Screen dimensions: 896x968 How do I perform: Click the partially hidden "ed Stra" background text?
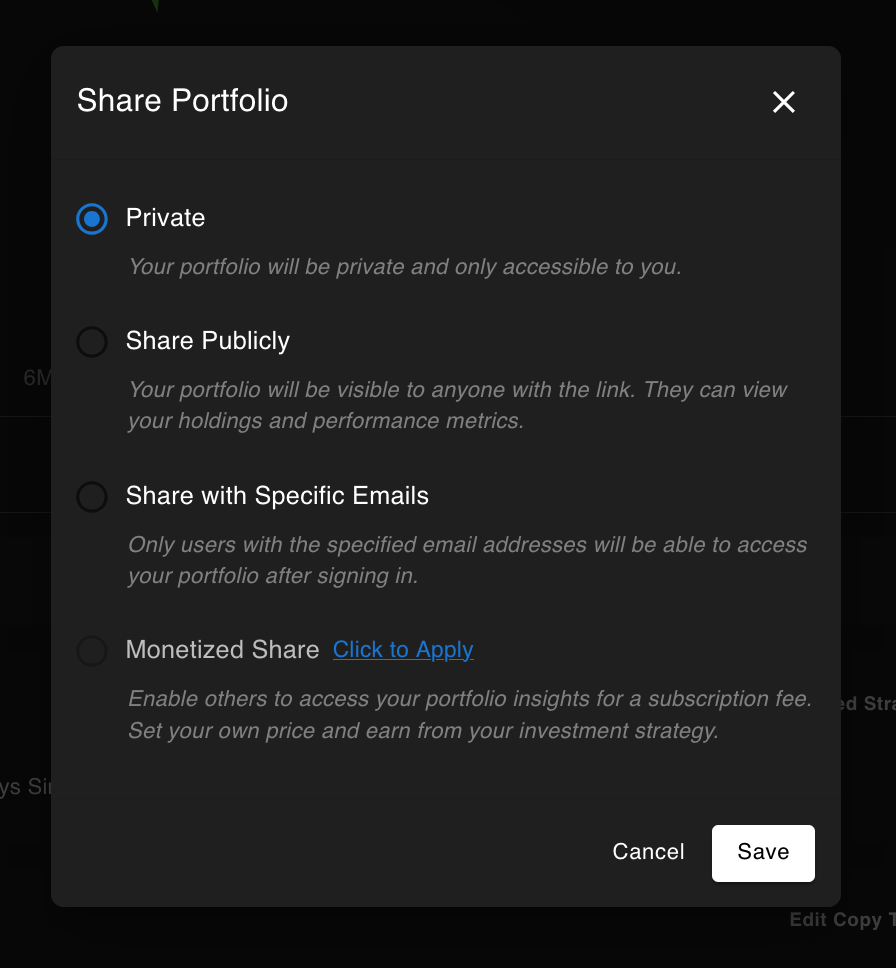(x=868, y=704)
